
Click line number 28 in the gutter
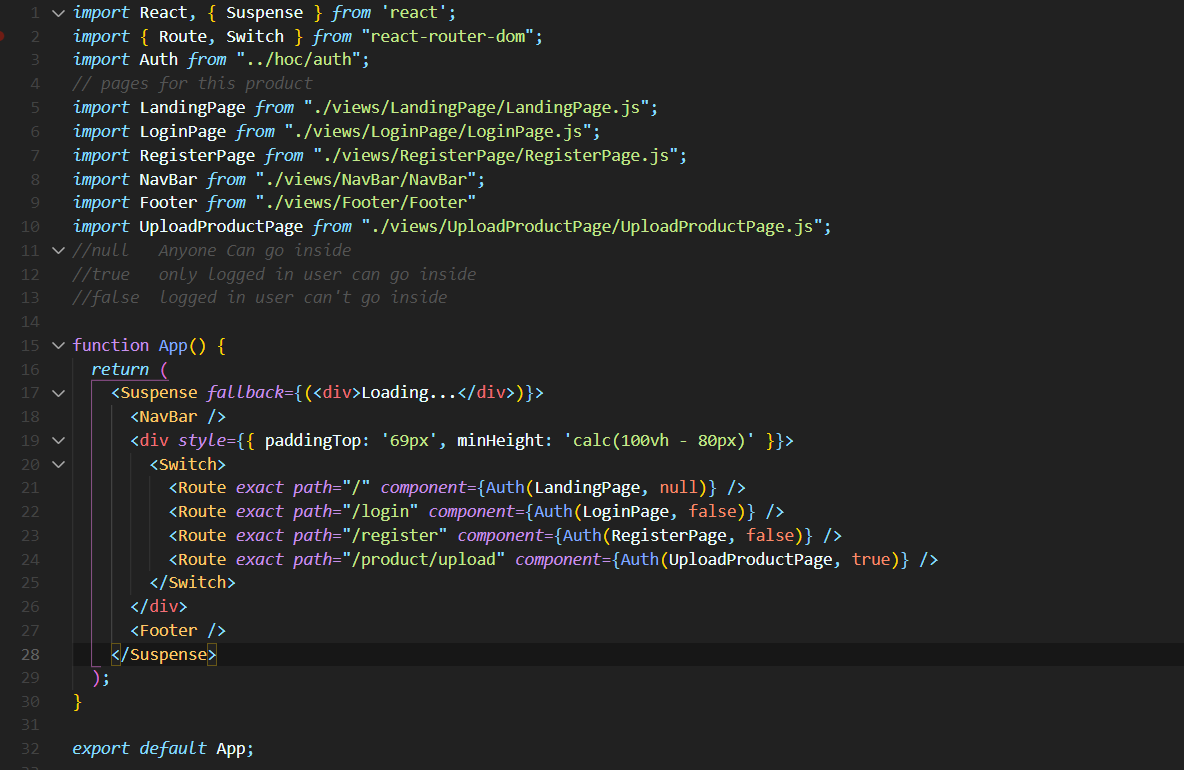coord(30,654)
